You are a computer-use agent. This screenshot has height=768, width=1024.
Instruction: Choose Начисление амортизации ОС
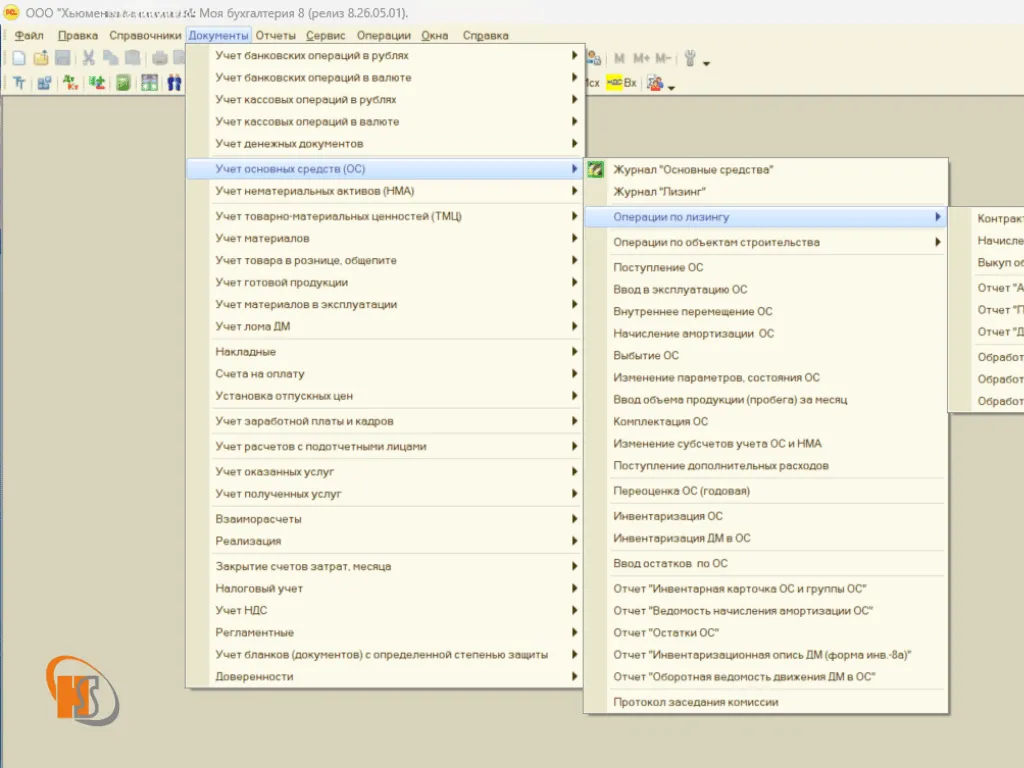[x=765, y=334]
